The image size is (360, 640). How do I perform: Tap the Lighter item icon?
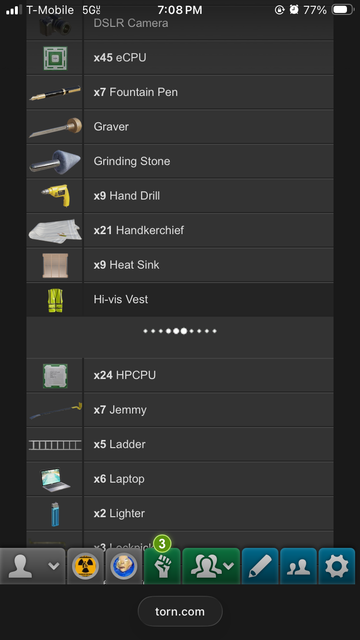pos(55,514)
